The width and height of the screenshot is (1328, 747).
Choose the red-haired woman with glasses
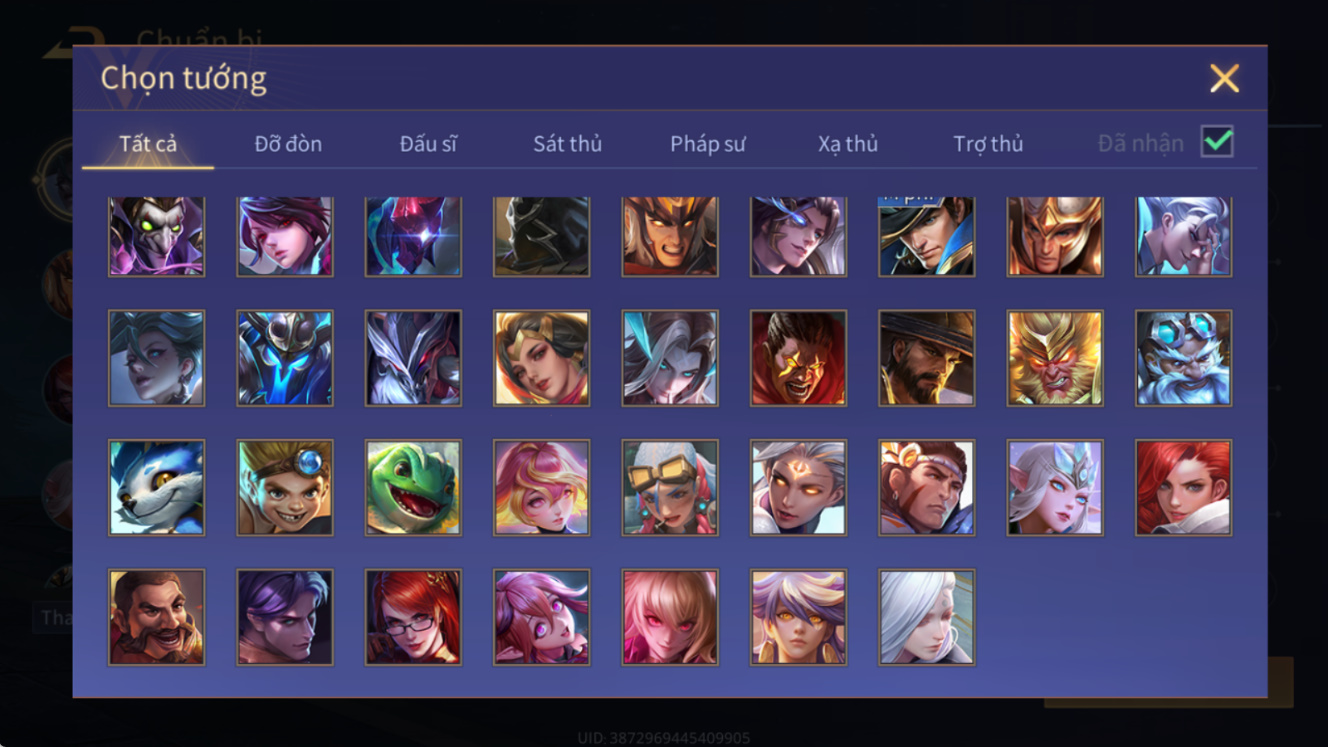coord(413,617)
